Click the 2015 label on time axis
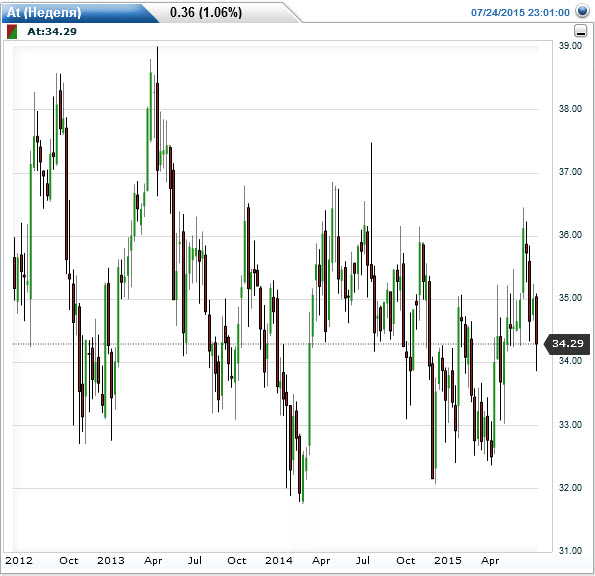The image size is (595, 576). coord(448,560)
